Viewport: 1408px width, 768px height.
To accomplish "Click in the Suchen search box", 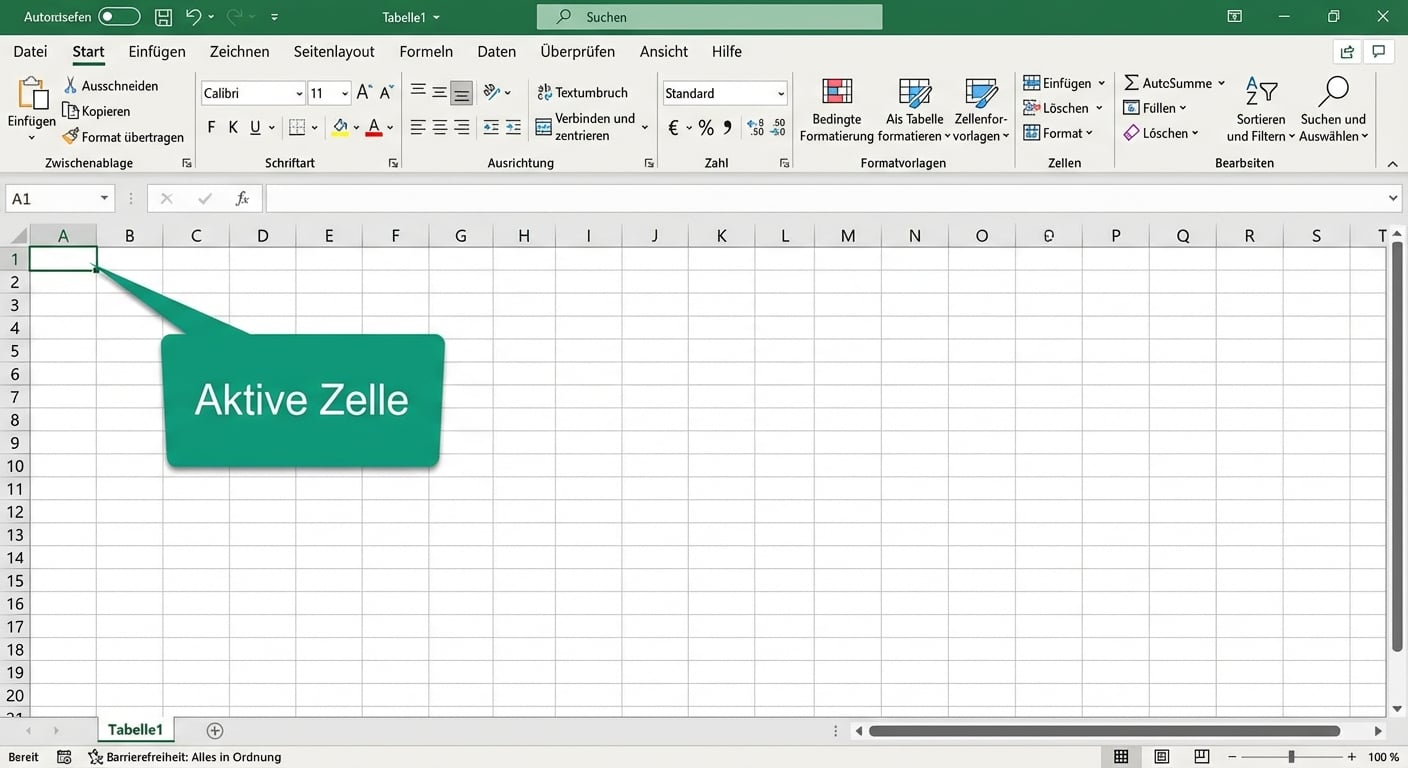I will (709, 17).
